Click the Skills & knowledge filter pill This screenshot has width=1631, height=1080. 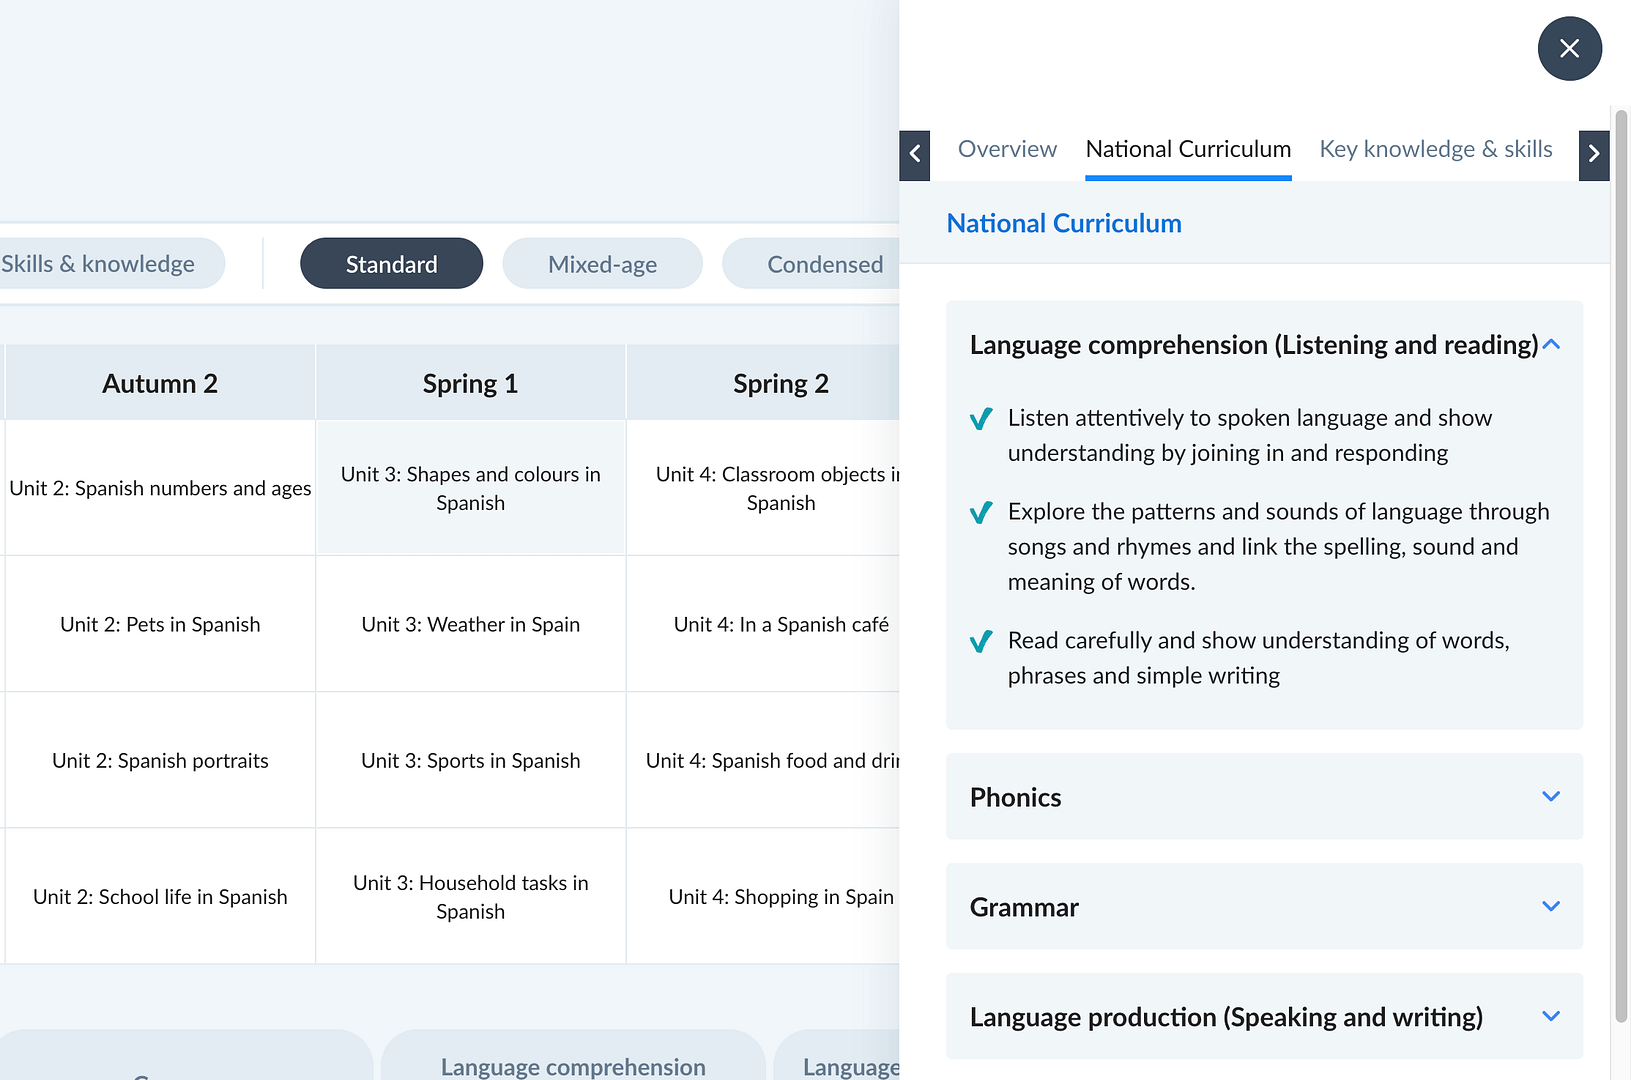[100, 264]
